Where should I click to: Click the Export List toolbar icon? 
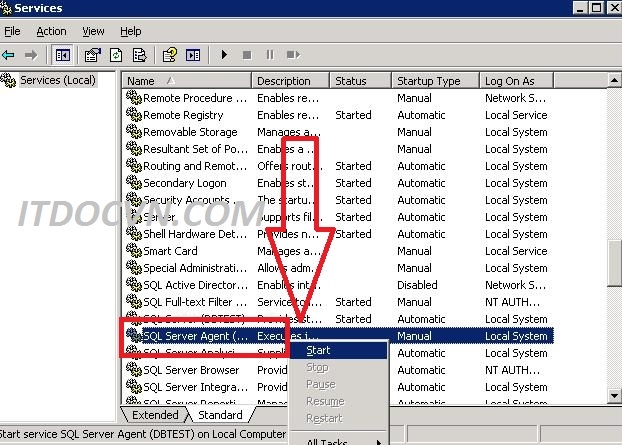pos(139,55)
